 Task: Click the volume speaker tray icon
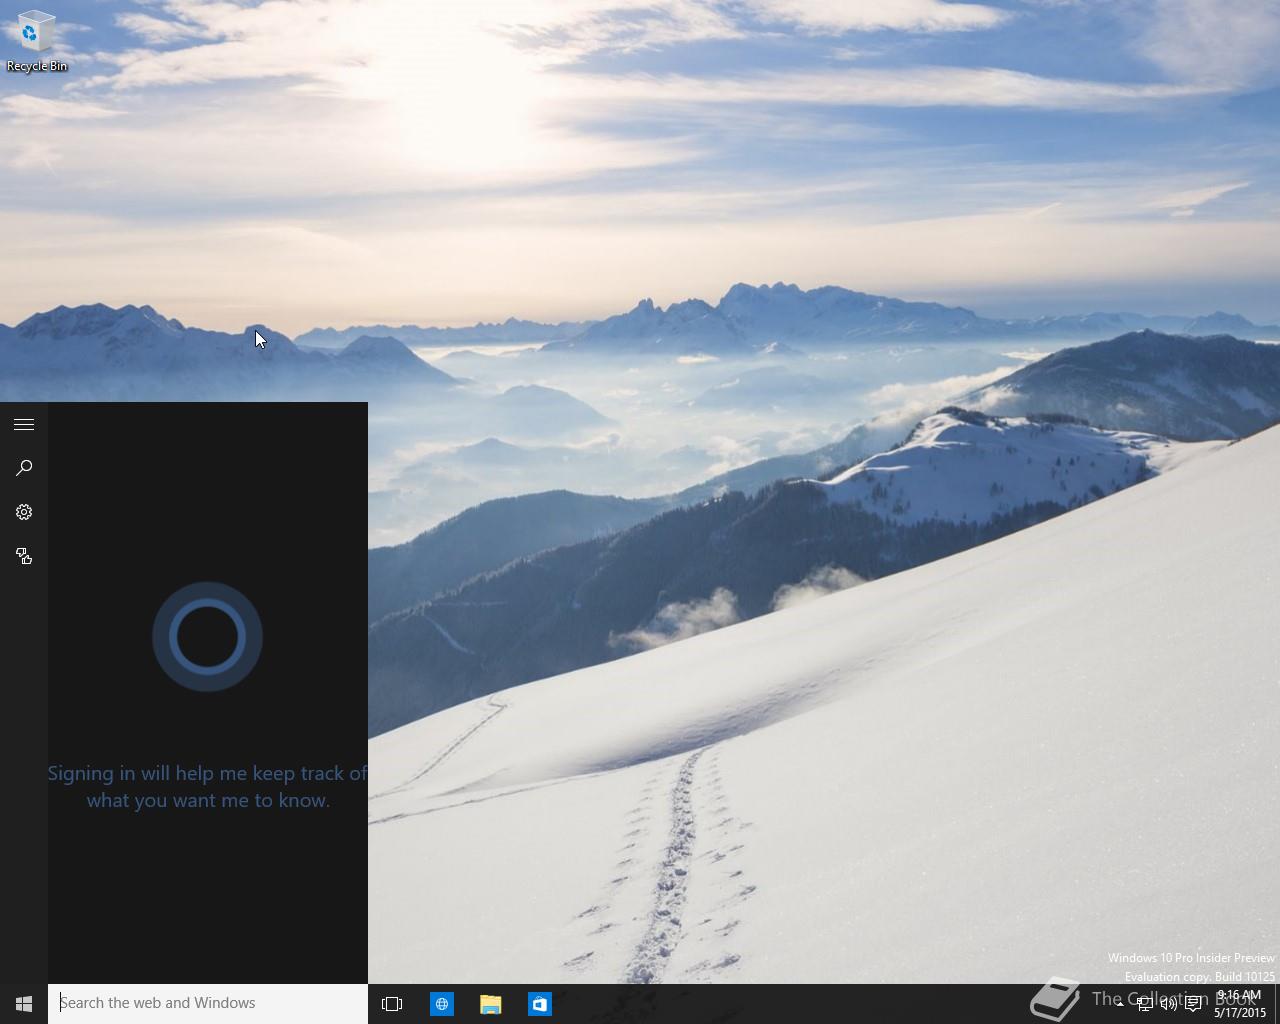click(x=1168, y=1004)
